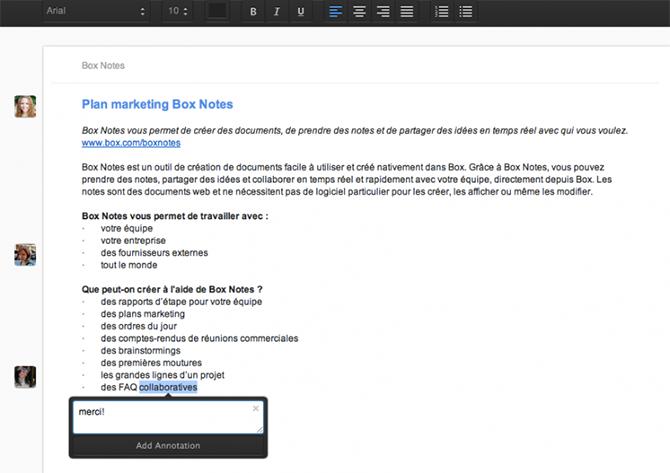
Task: Click the line 'des premières moutures'
Action: tap(151, 363)
